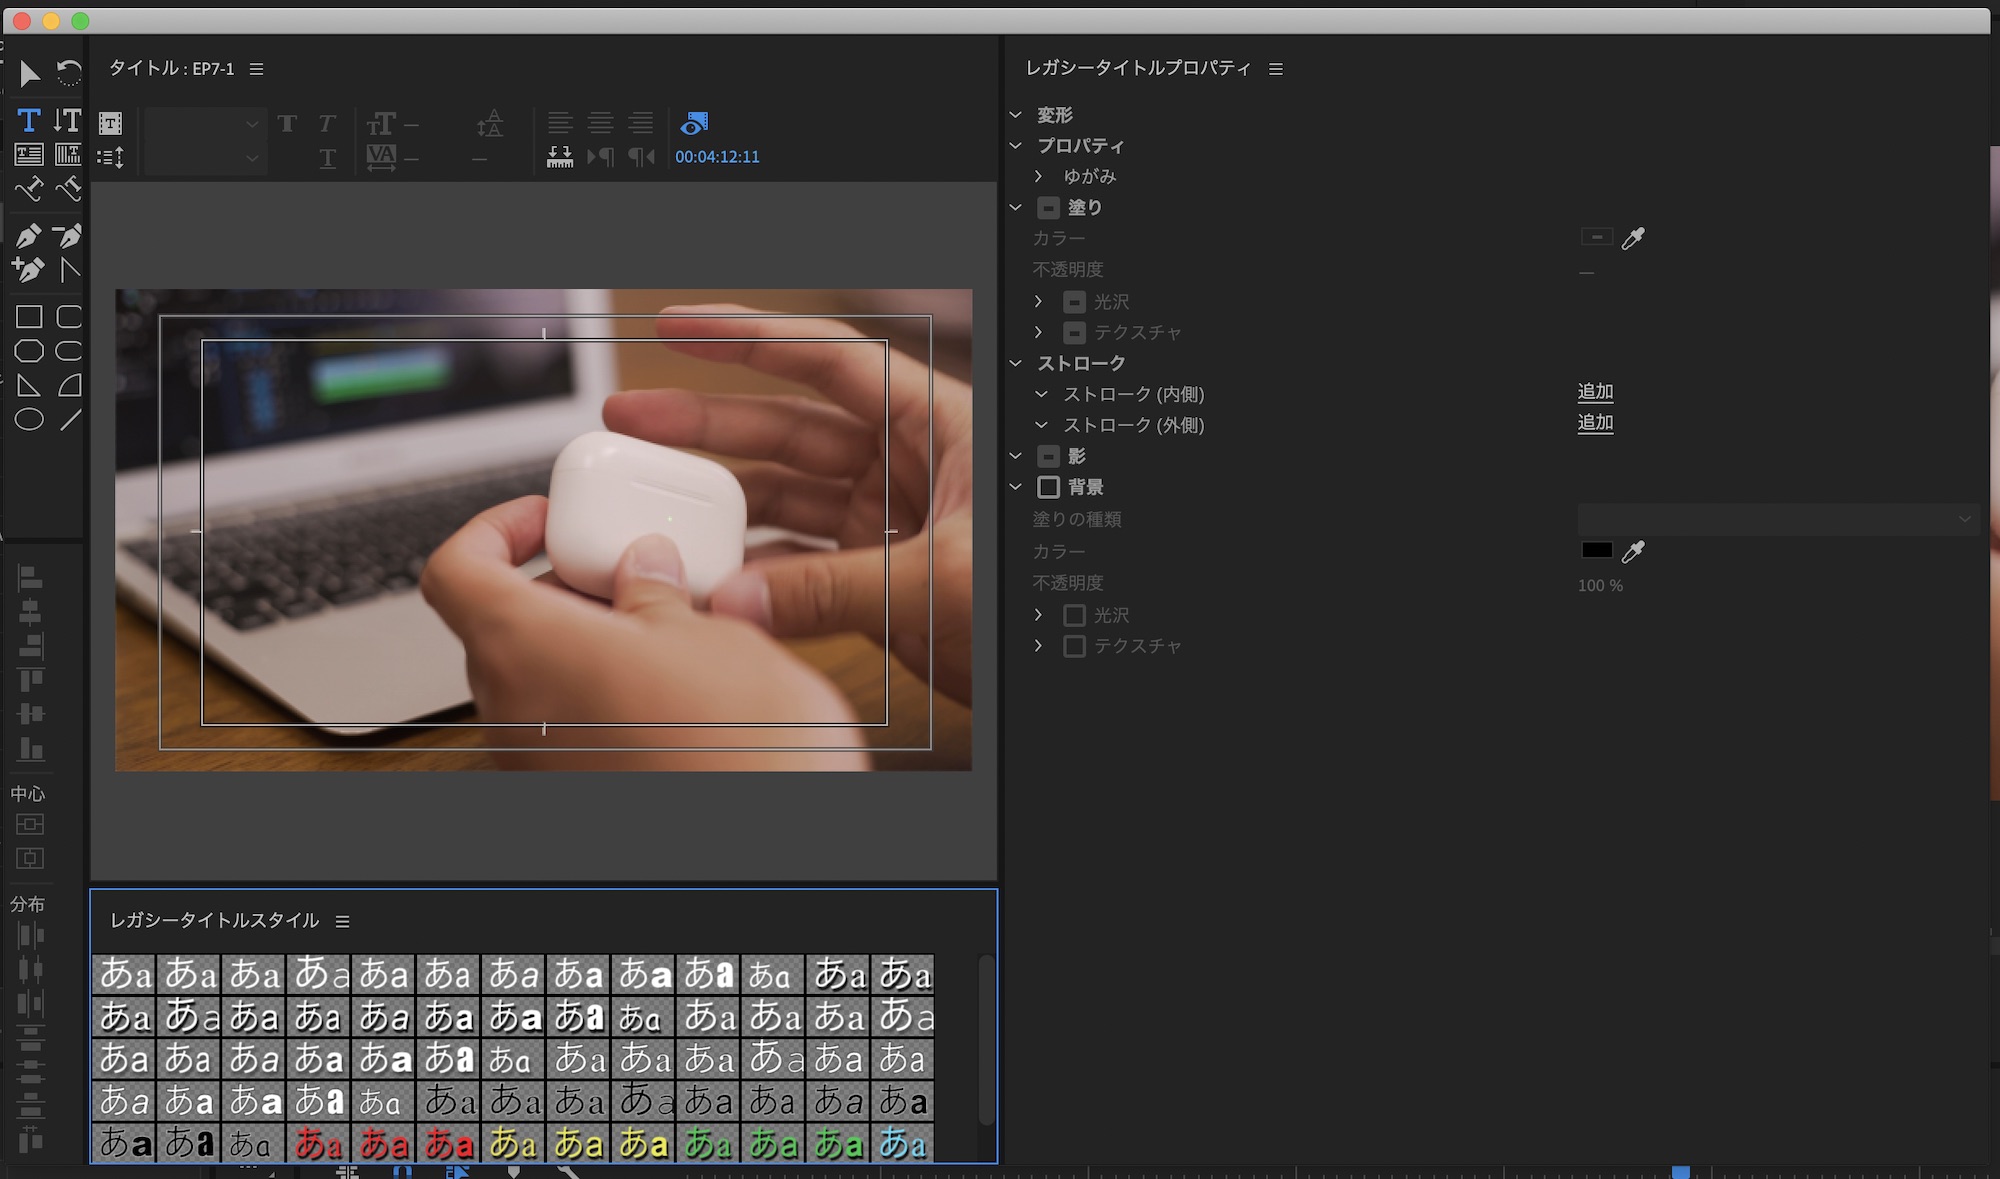Open レガシータイトルプロパティ panel menu
The image size is (2000, 1179).
[1276, 69]
